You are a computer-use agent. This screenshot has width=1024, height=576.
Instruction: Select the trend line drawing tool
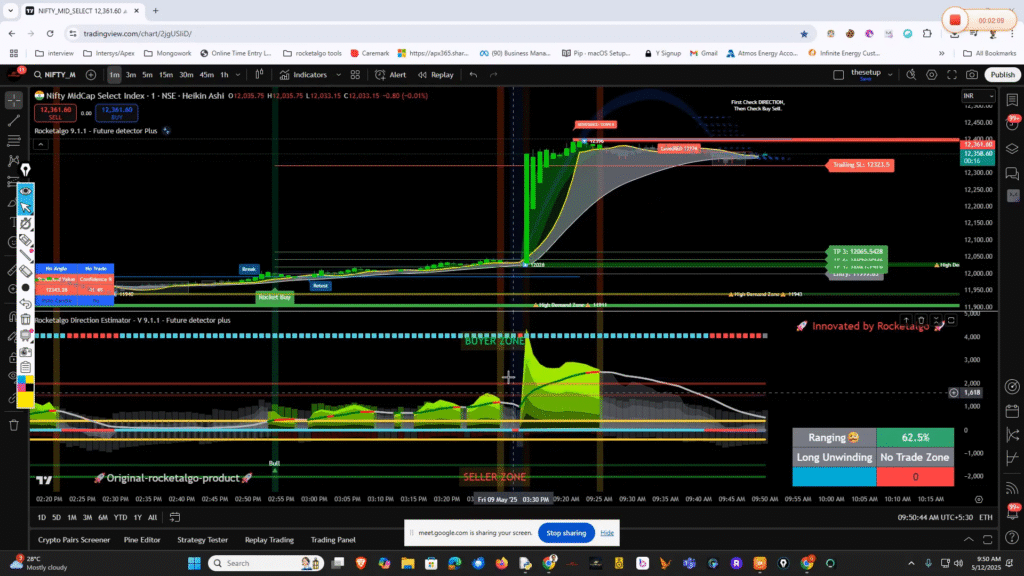[x=14, y=120]
